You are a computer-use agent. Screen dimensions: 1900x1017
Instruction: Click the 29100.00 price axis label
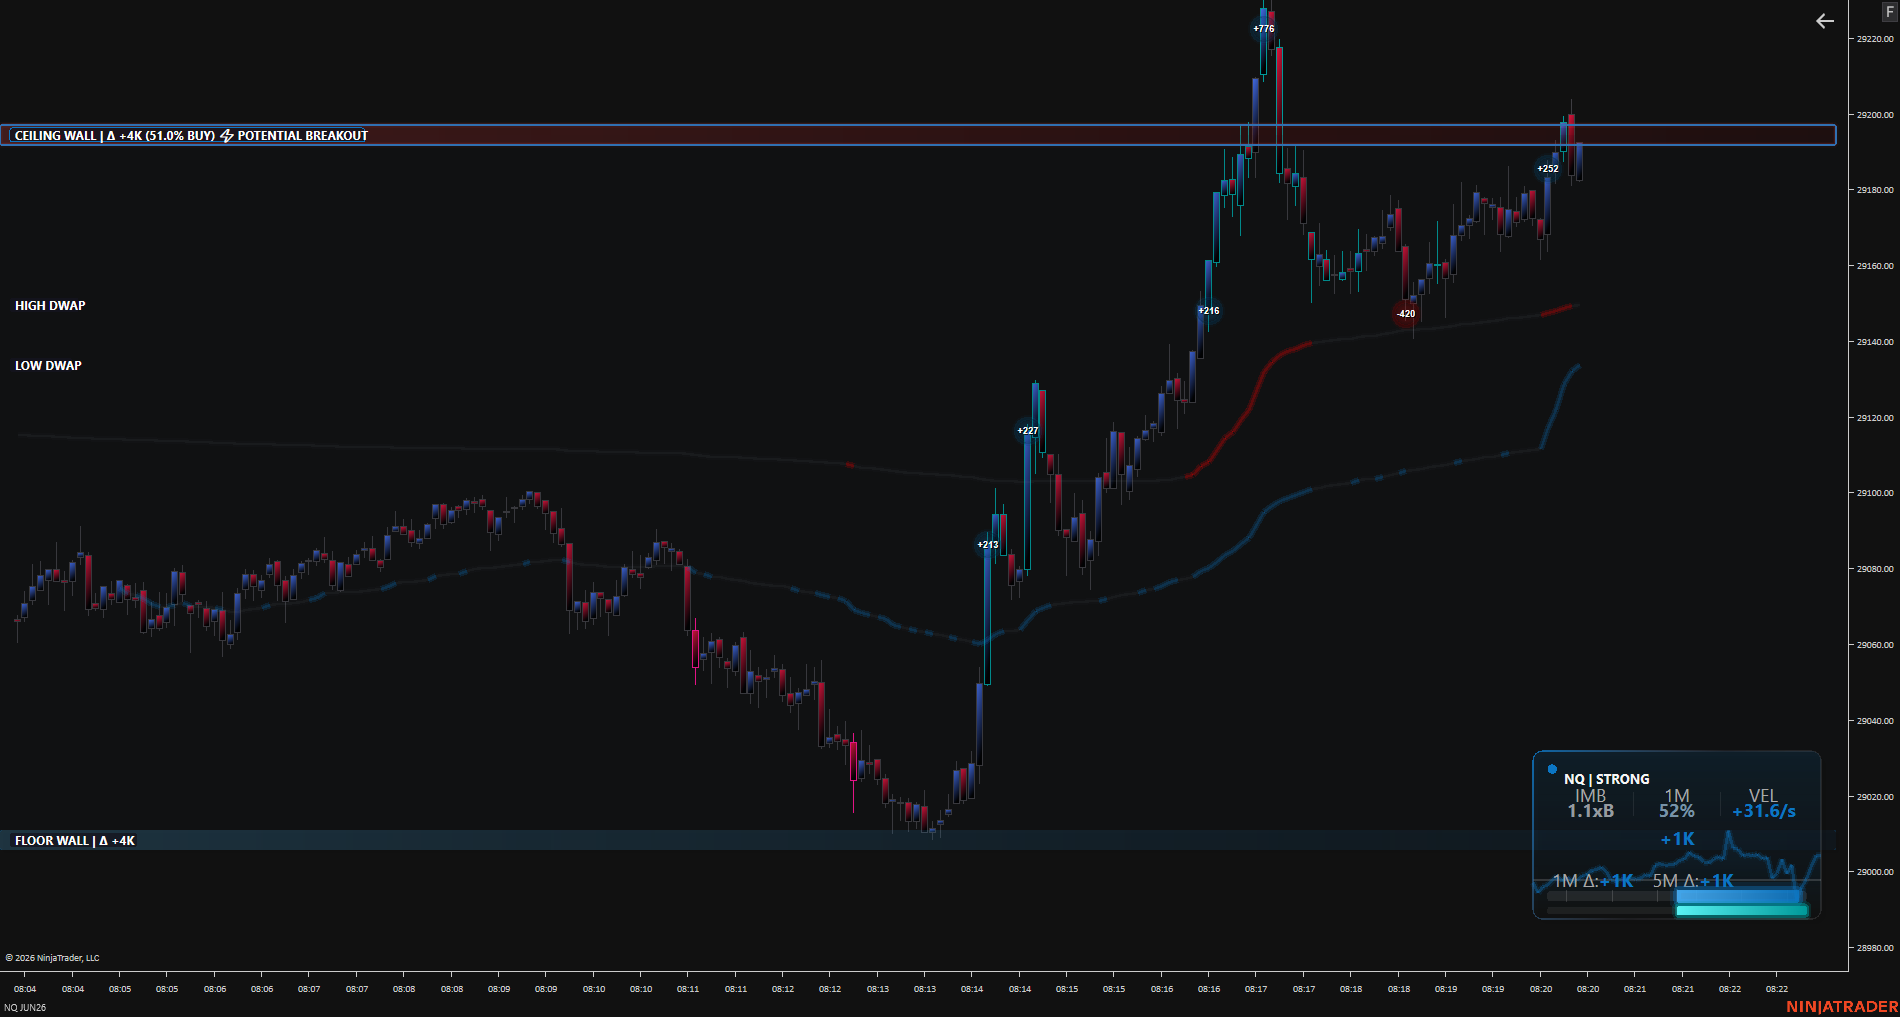pos(1875,493)
